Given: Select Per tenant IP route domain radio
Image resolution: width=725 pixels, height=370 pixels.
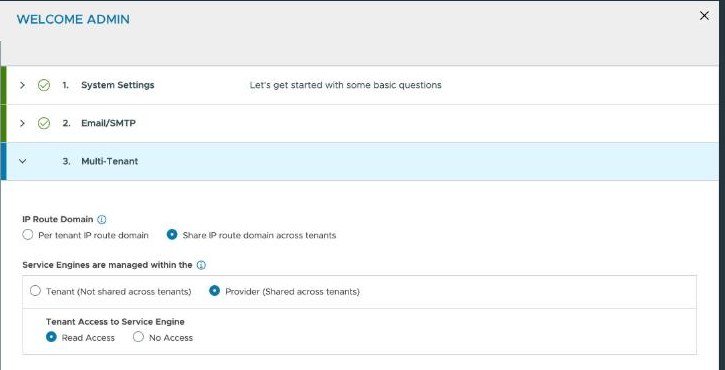Looking at the screenshot, I should tap(28, 234).
